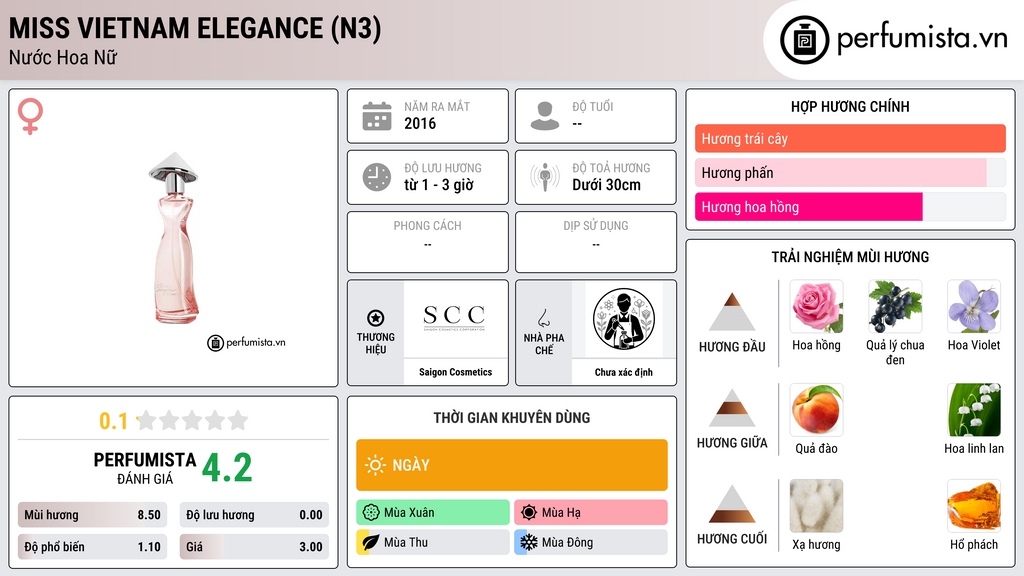Click the Dịp sử dụng occasion card
Screen dimensions: 1024x576
[596, 242]
